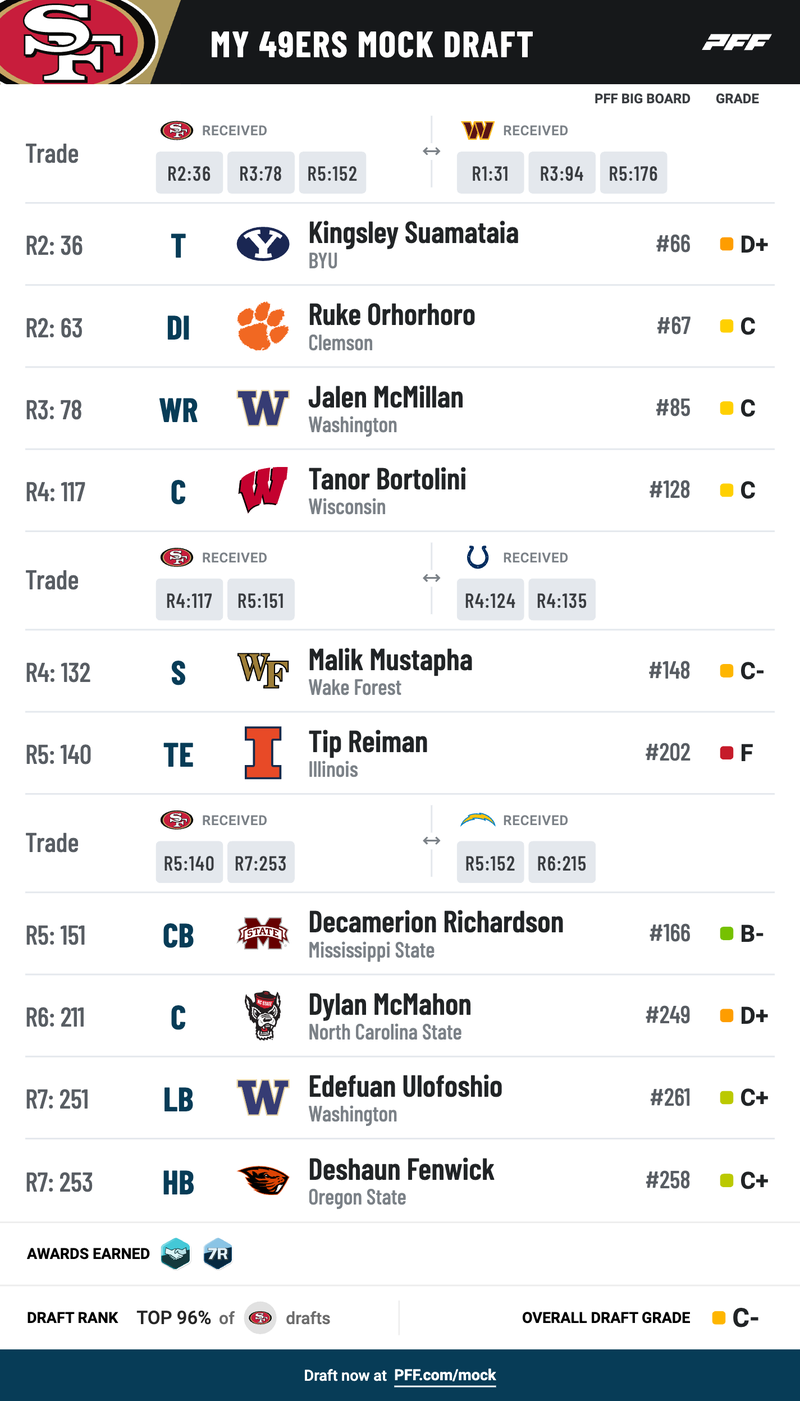Screen dimensions: 800x1401
Task: Click the BYU team logo
Action: pos(263,245)
